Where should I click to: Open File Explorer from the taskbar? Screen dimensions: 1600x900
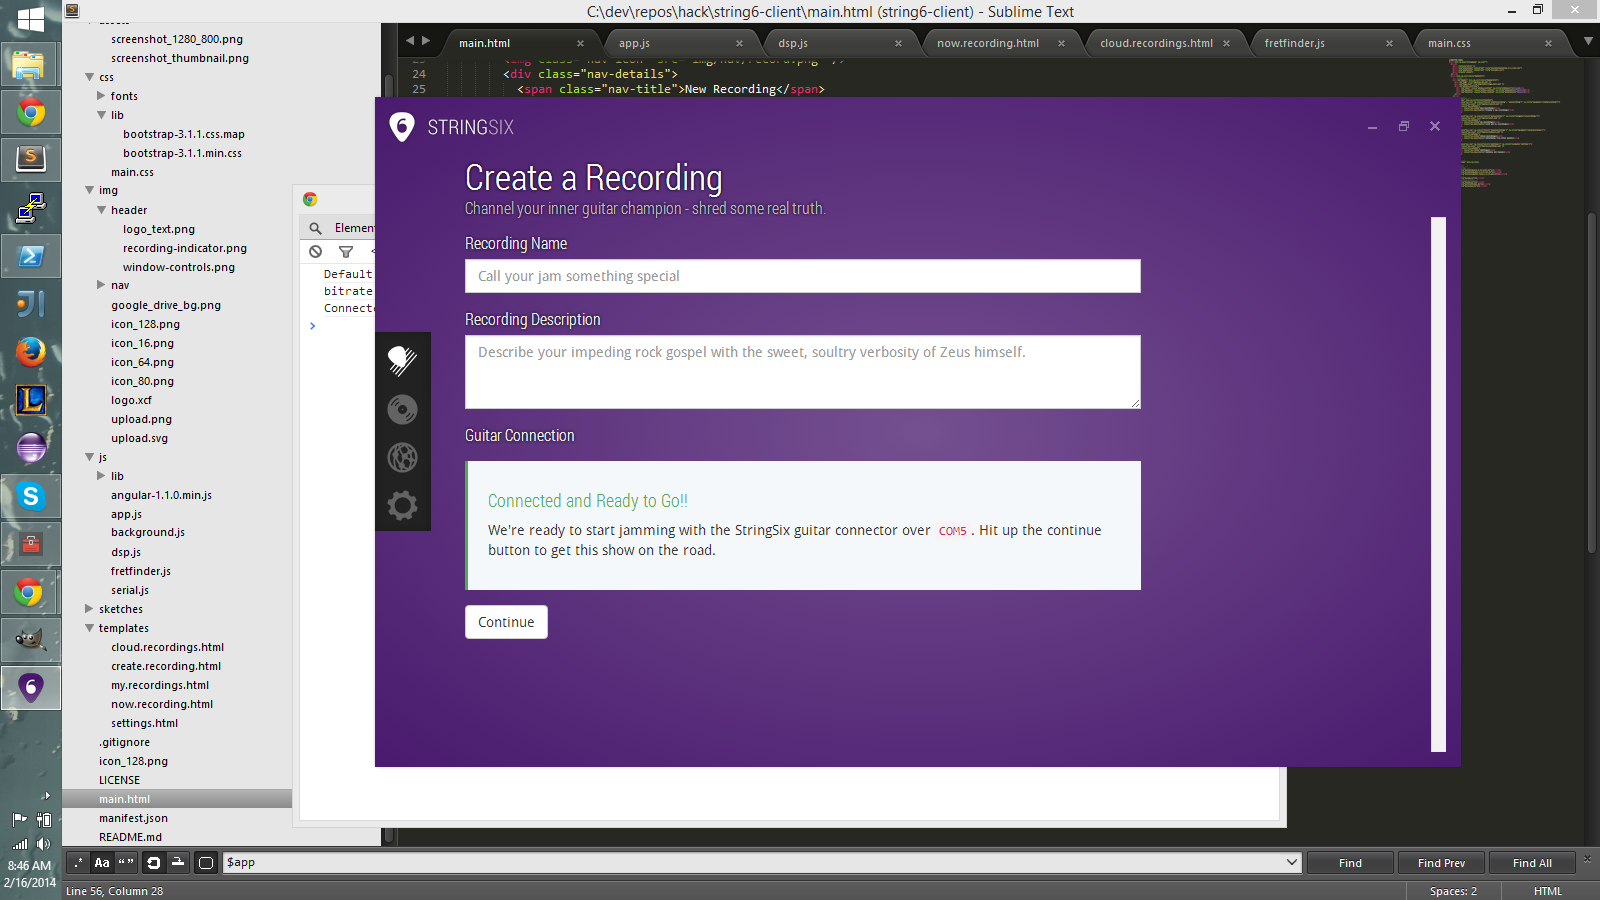30,66
